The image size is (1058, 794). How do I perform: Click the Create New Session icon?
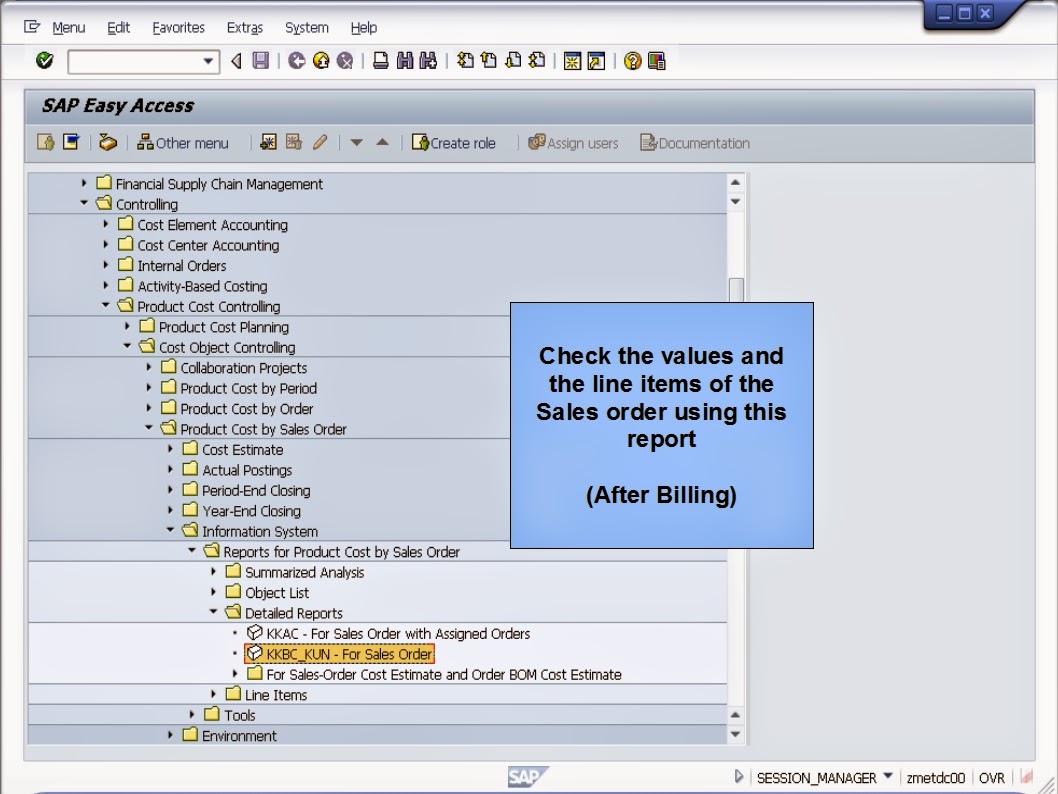point(572,61)
